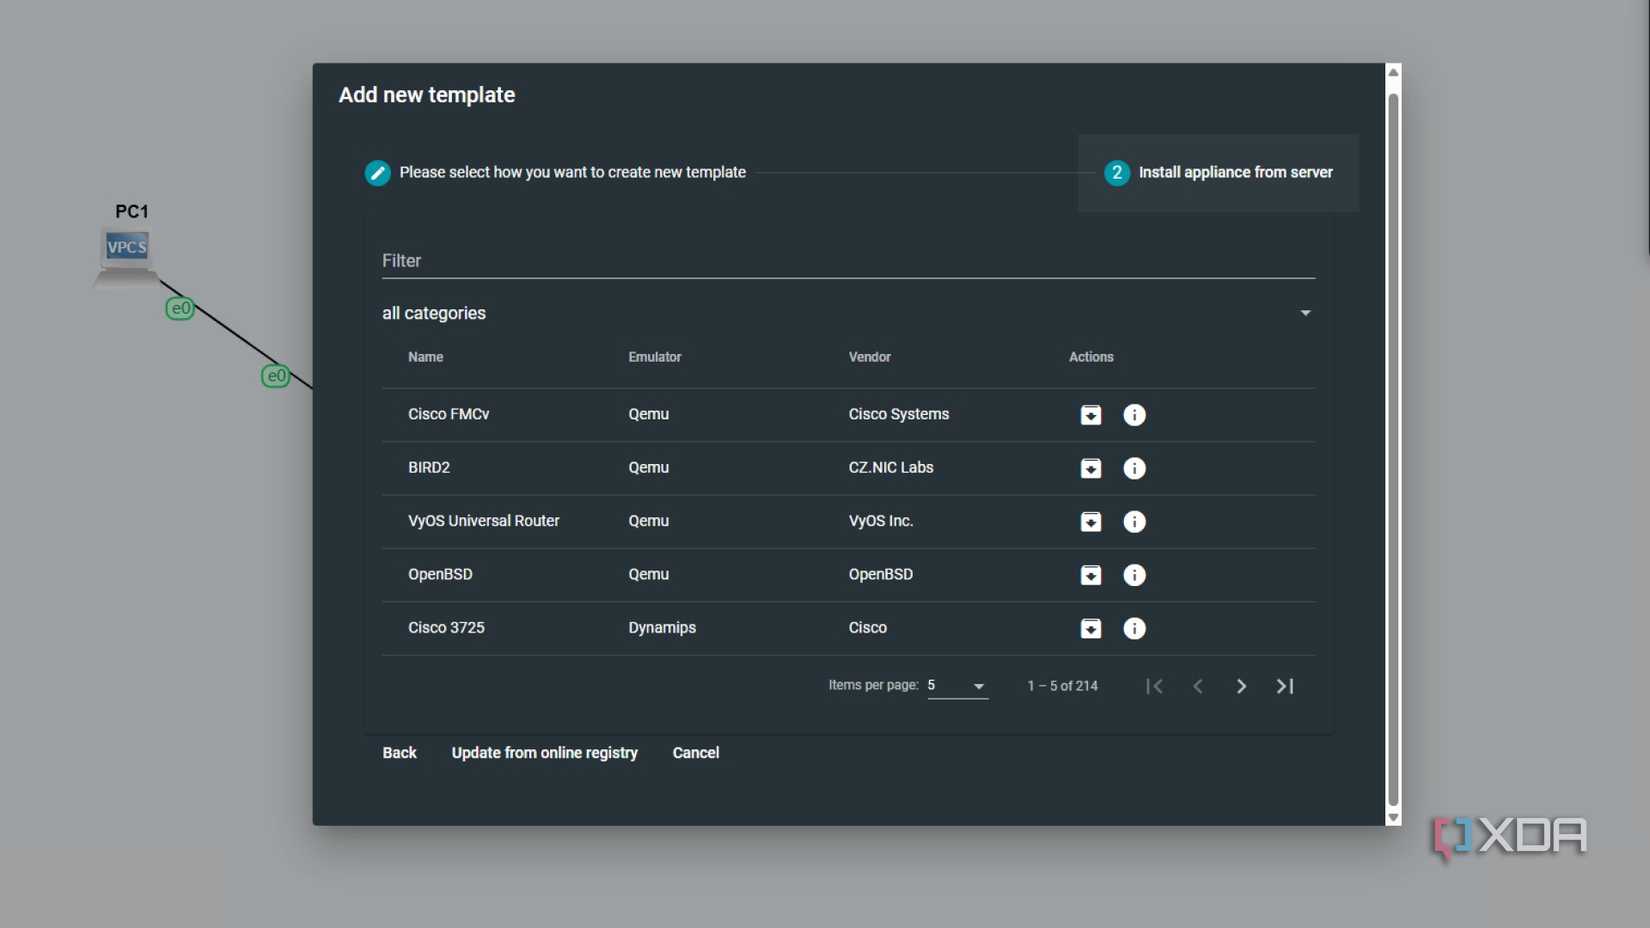Image resolution: width=1650 pixels, height=928 pixels.
Task: Open the Items per page selector
Action: tap(957, 686)
